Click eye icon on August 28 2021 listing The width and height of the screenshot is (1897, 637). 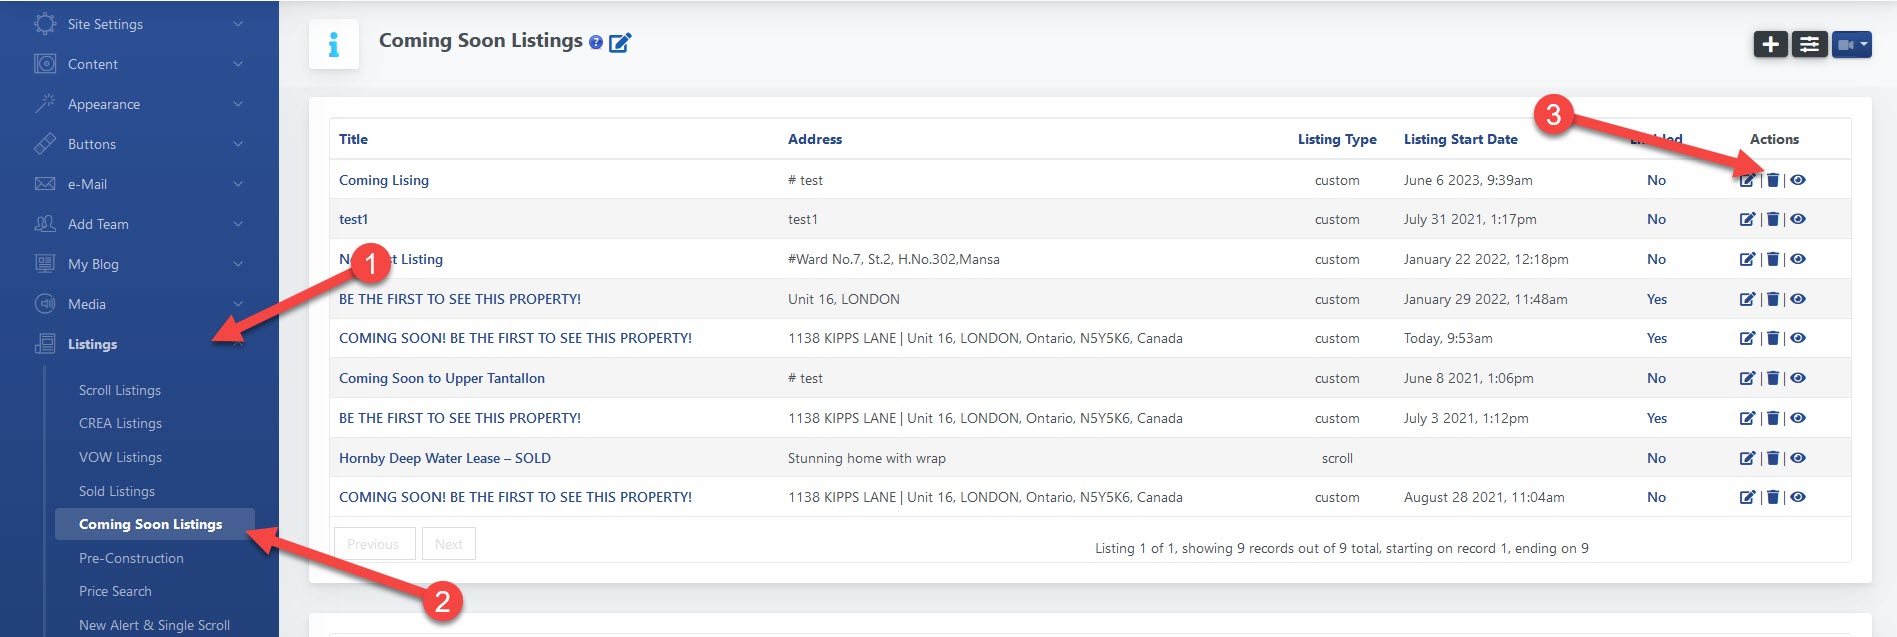tap(1798, 497)
